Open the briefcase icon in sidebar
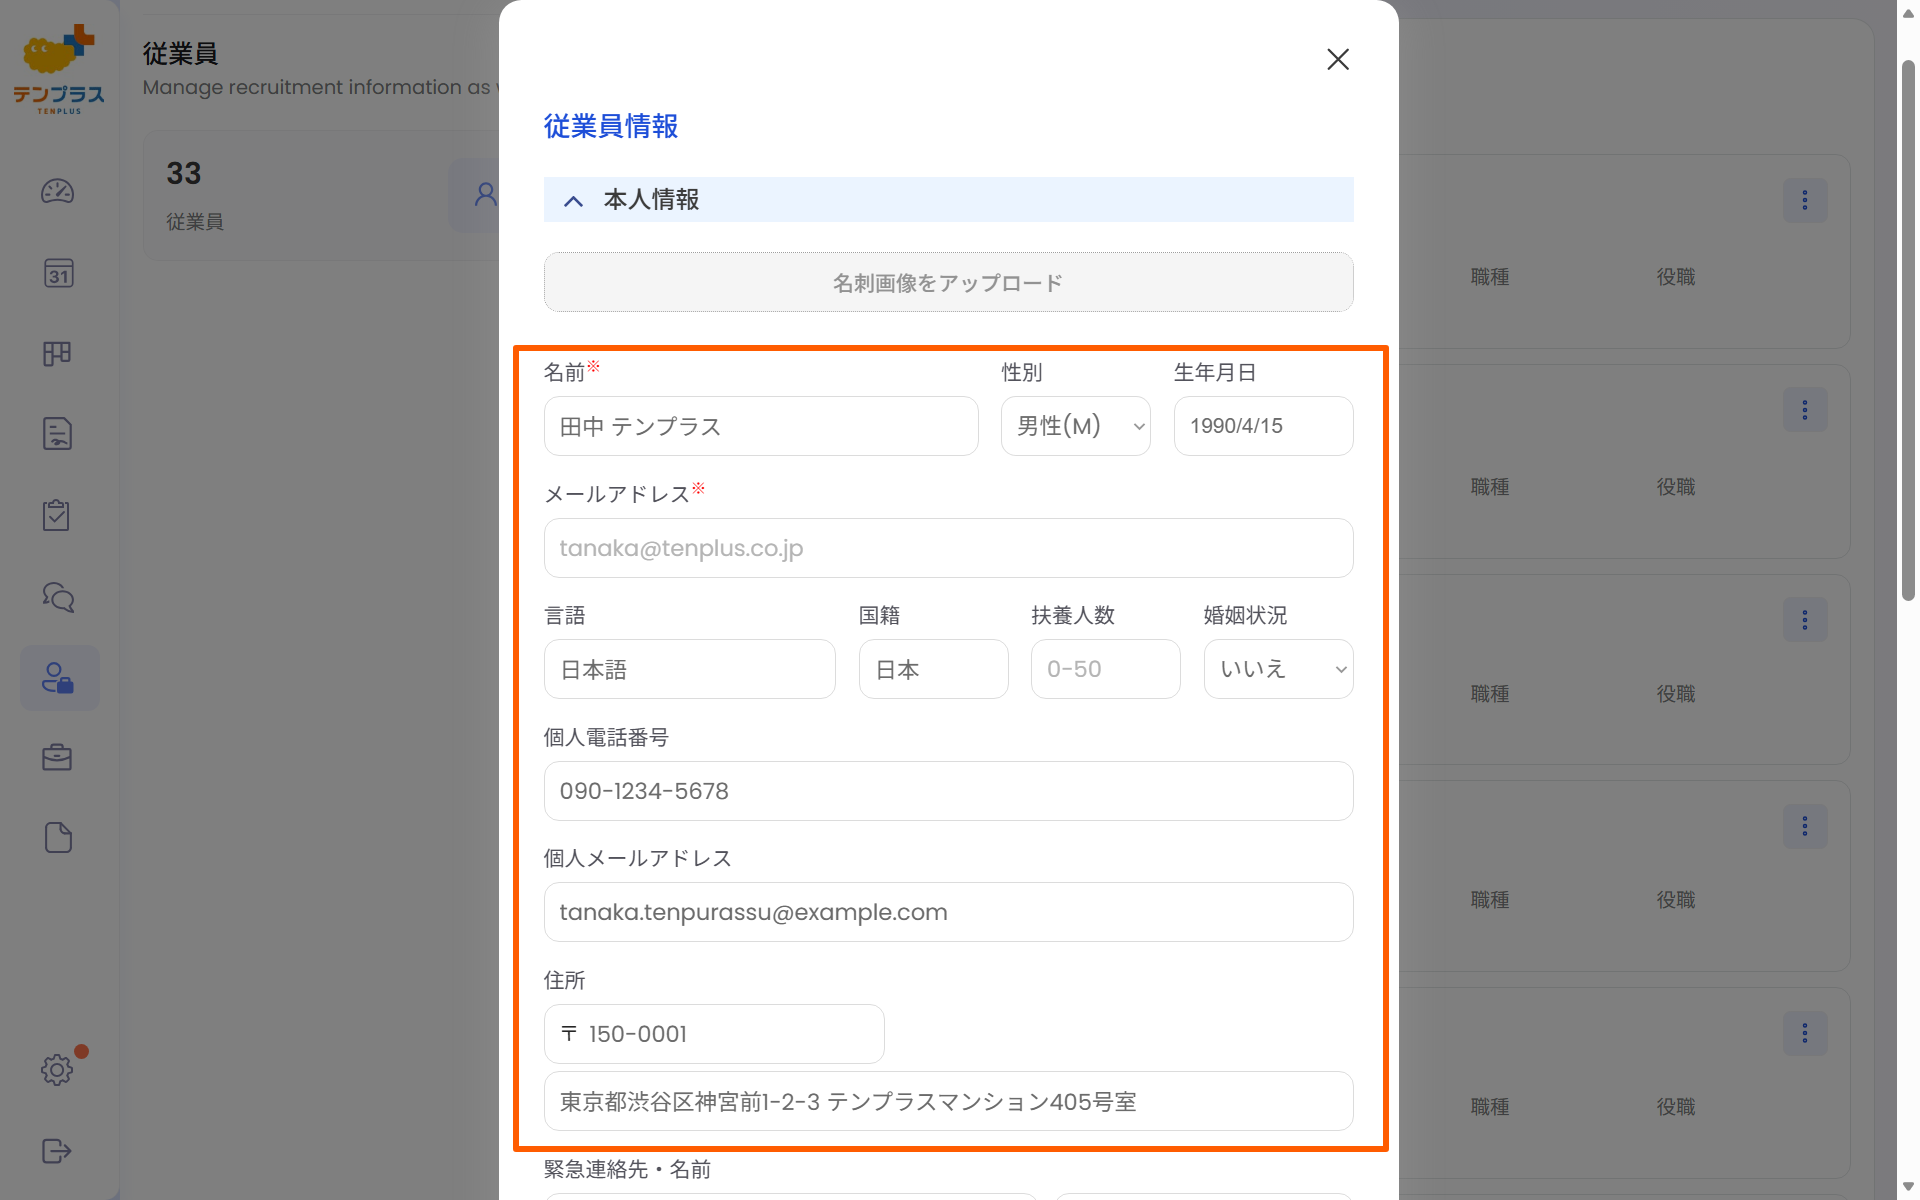This screenshot has width=1920, height=1200. tap(58, 758)
